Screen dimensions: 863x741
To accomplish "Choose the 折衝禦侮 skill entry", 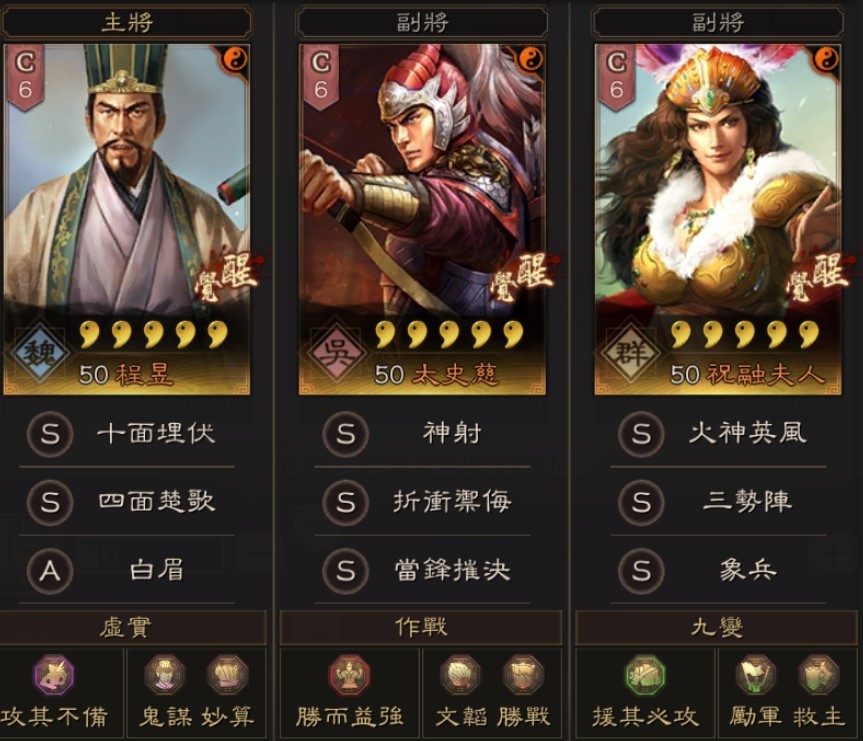I will click(422, 502).
